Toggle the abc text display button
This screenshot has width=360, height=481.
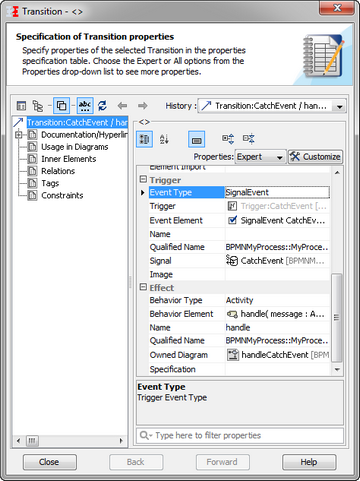pyautogui.click(x=85, y=106)
